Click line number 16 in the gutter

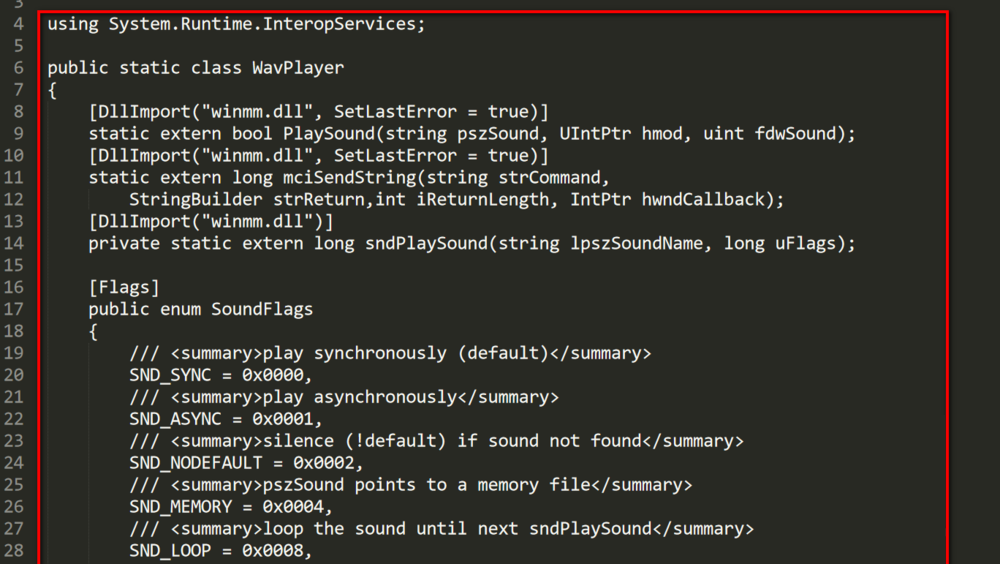tap(13, 287)
